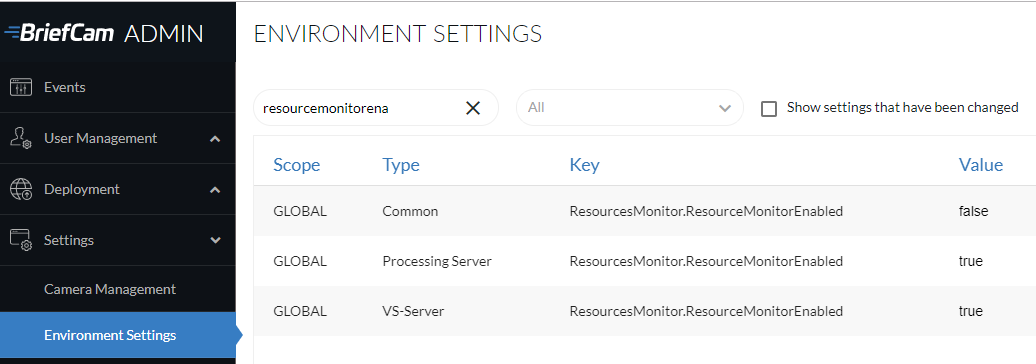Click the Environment Settings page heading
Viewport: 1036px width, 364px height.
tap(398, 34)
